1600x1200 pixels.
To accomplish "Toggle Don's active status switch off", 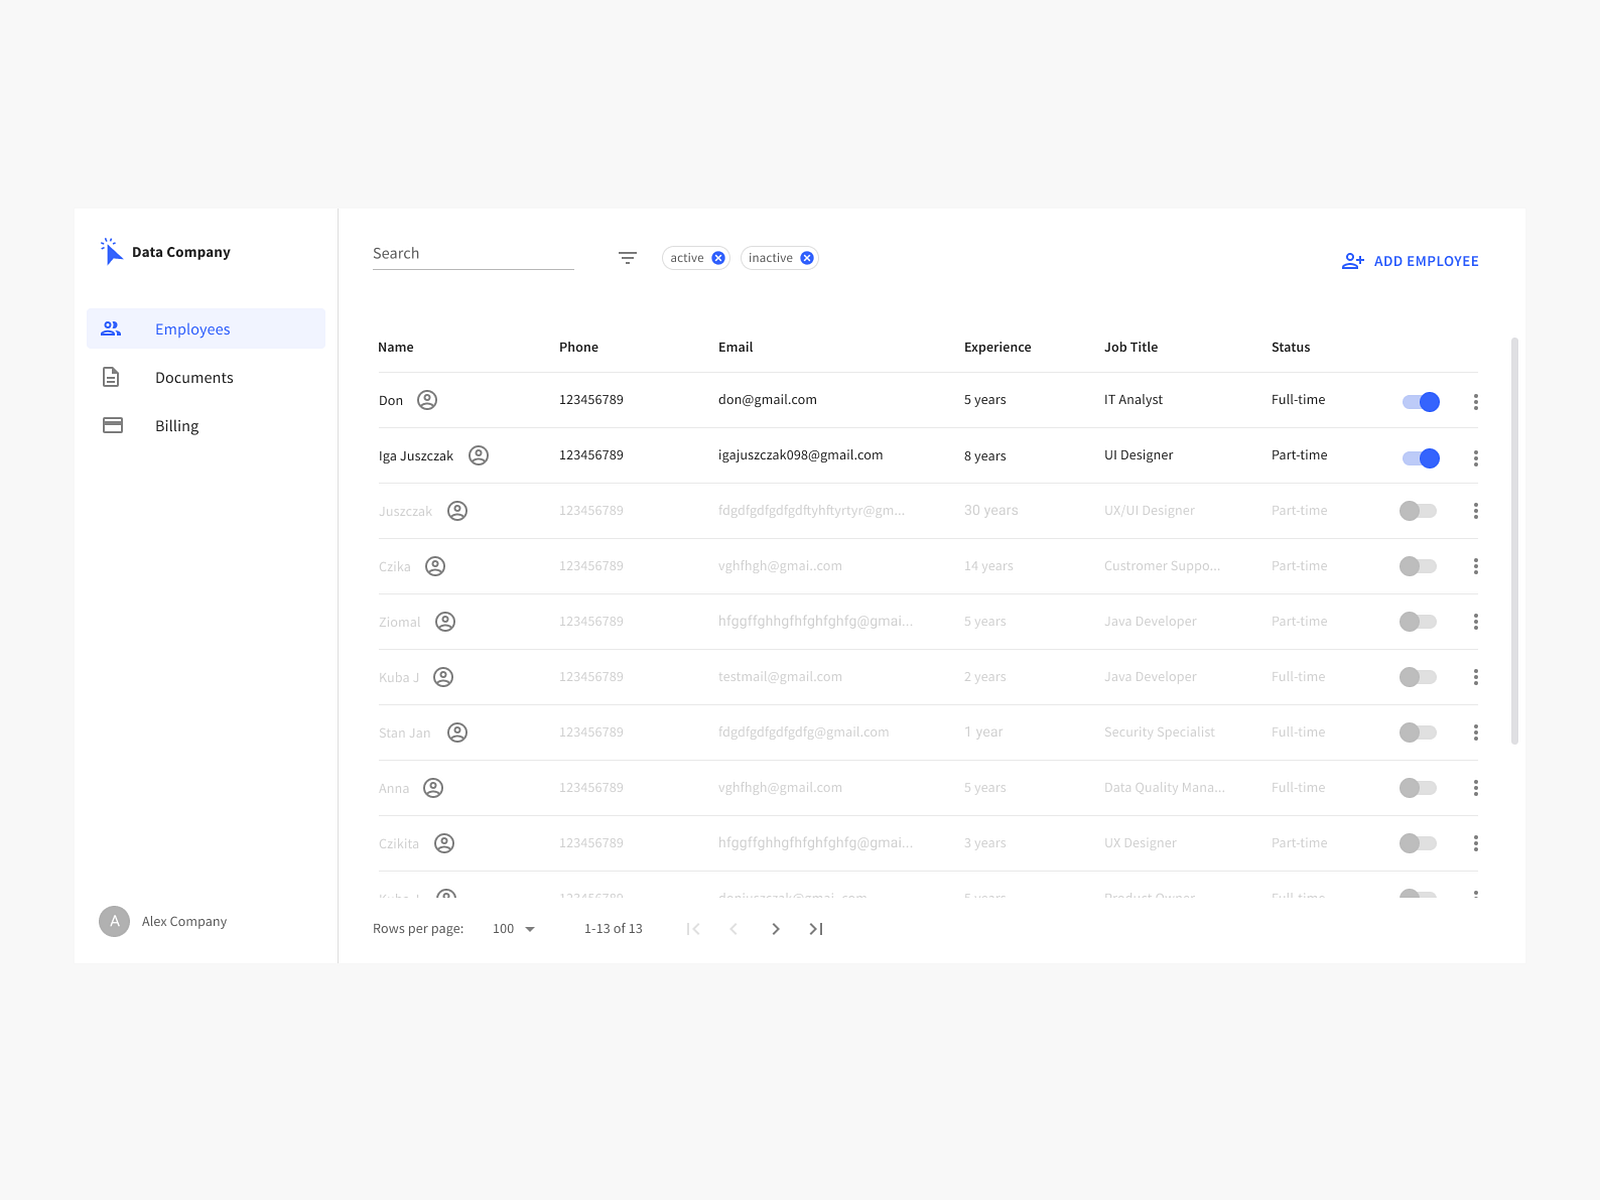I will coord(1419,402).
